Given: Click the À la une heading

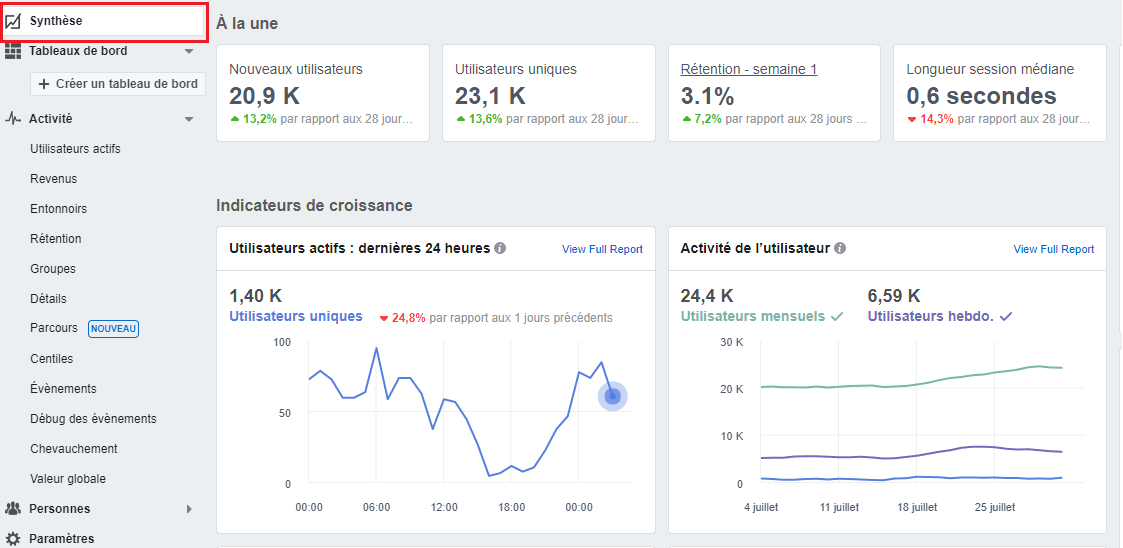Looking at the screenshot, I should click(247, 24).
